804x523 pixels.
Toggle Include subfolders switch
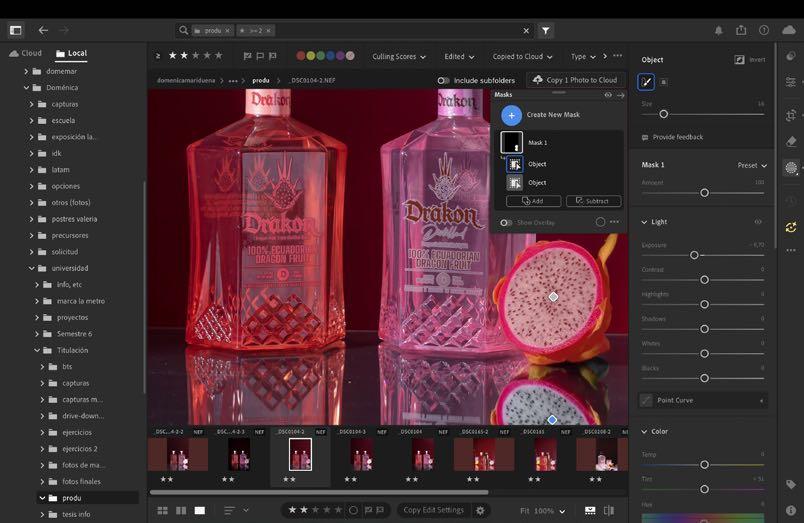tap(444, 81)
